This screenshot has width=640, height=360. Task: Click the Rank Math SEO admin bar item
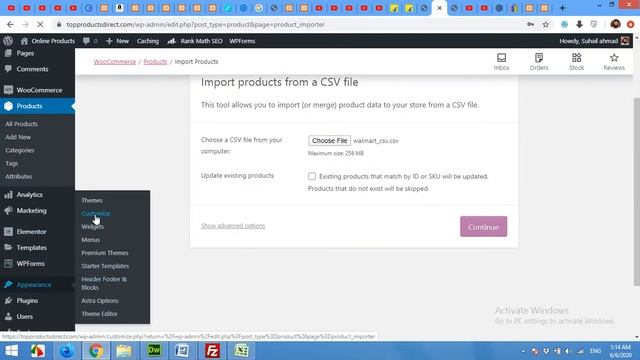pyautogui.click(x=195, y=41)
